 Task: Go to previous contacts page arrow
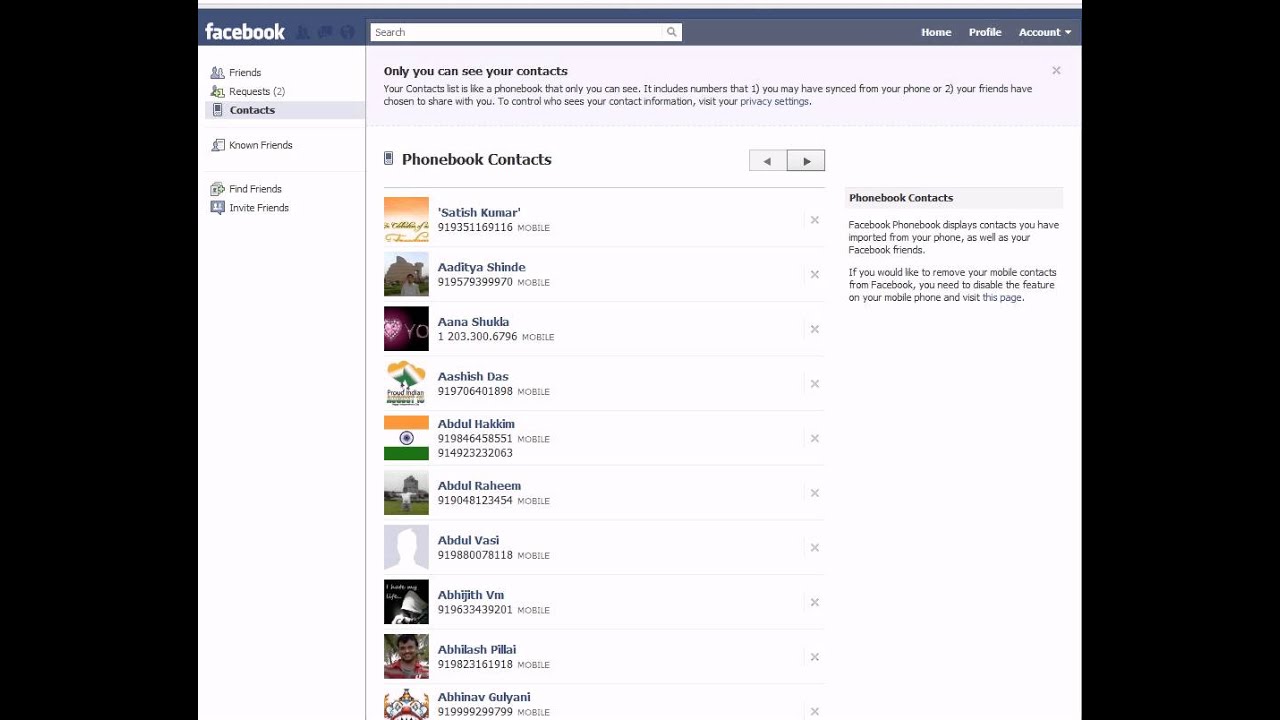coord(768,160)
